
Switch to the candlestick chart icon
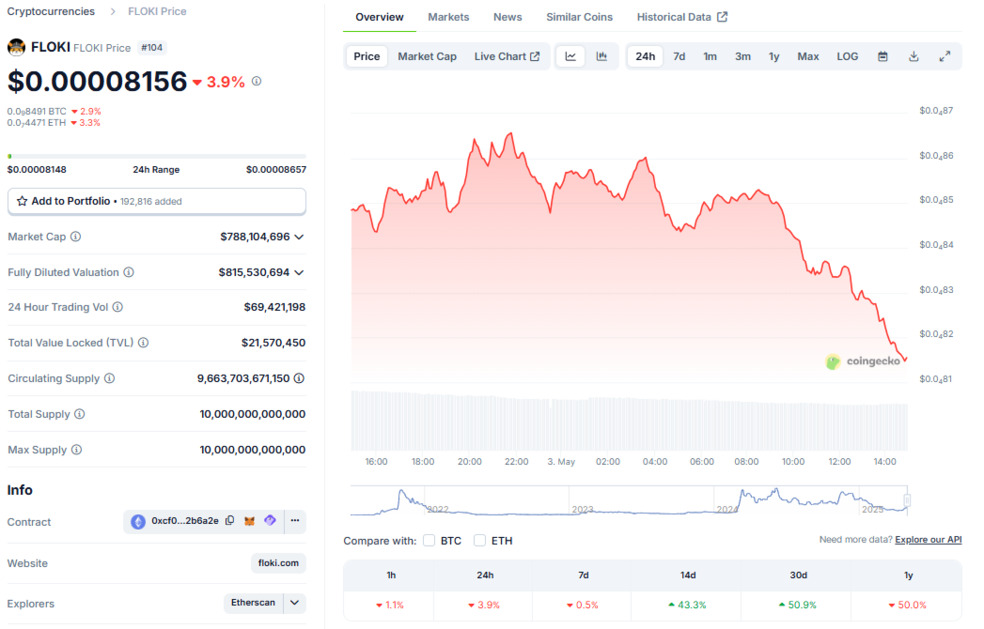[x=602, y=56]
